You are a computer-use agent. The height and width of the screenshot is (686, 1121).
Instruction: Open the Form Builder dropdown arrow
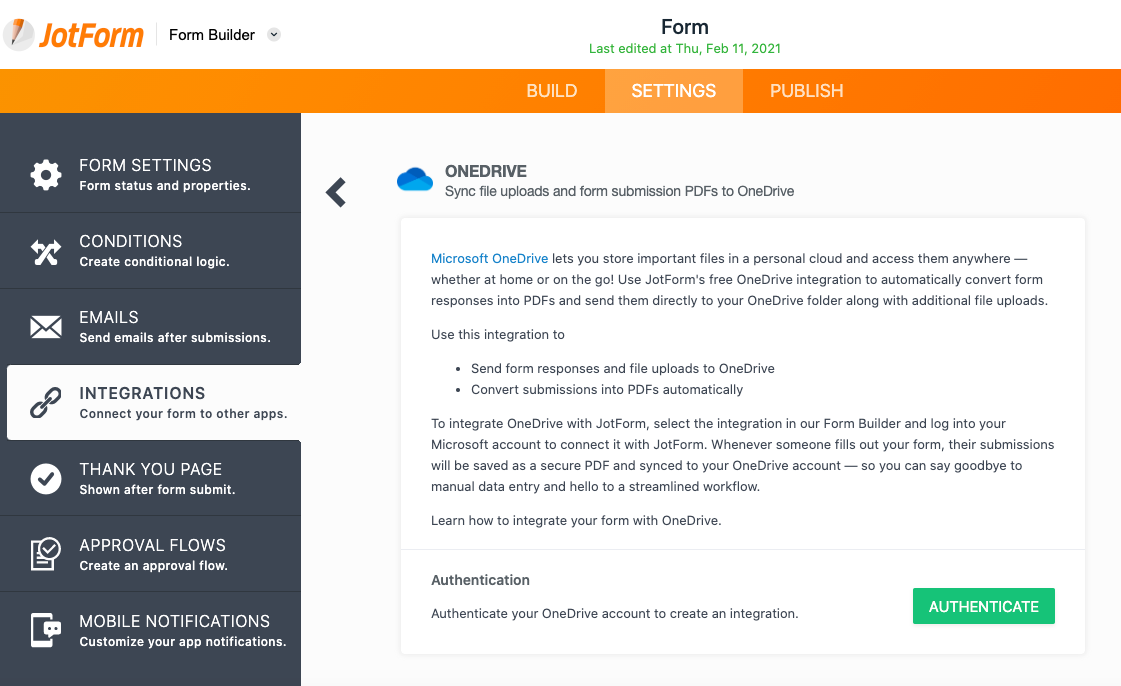coord(274,34)
